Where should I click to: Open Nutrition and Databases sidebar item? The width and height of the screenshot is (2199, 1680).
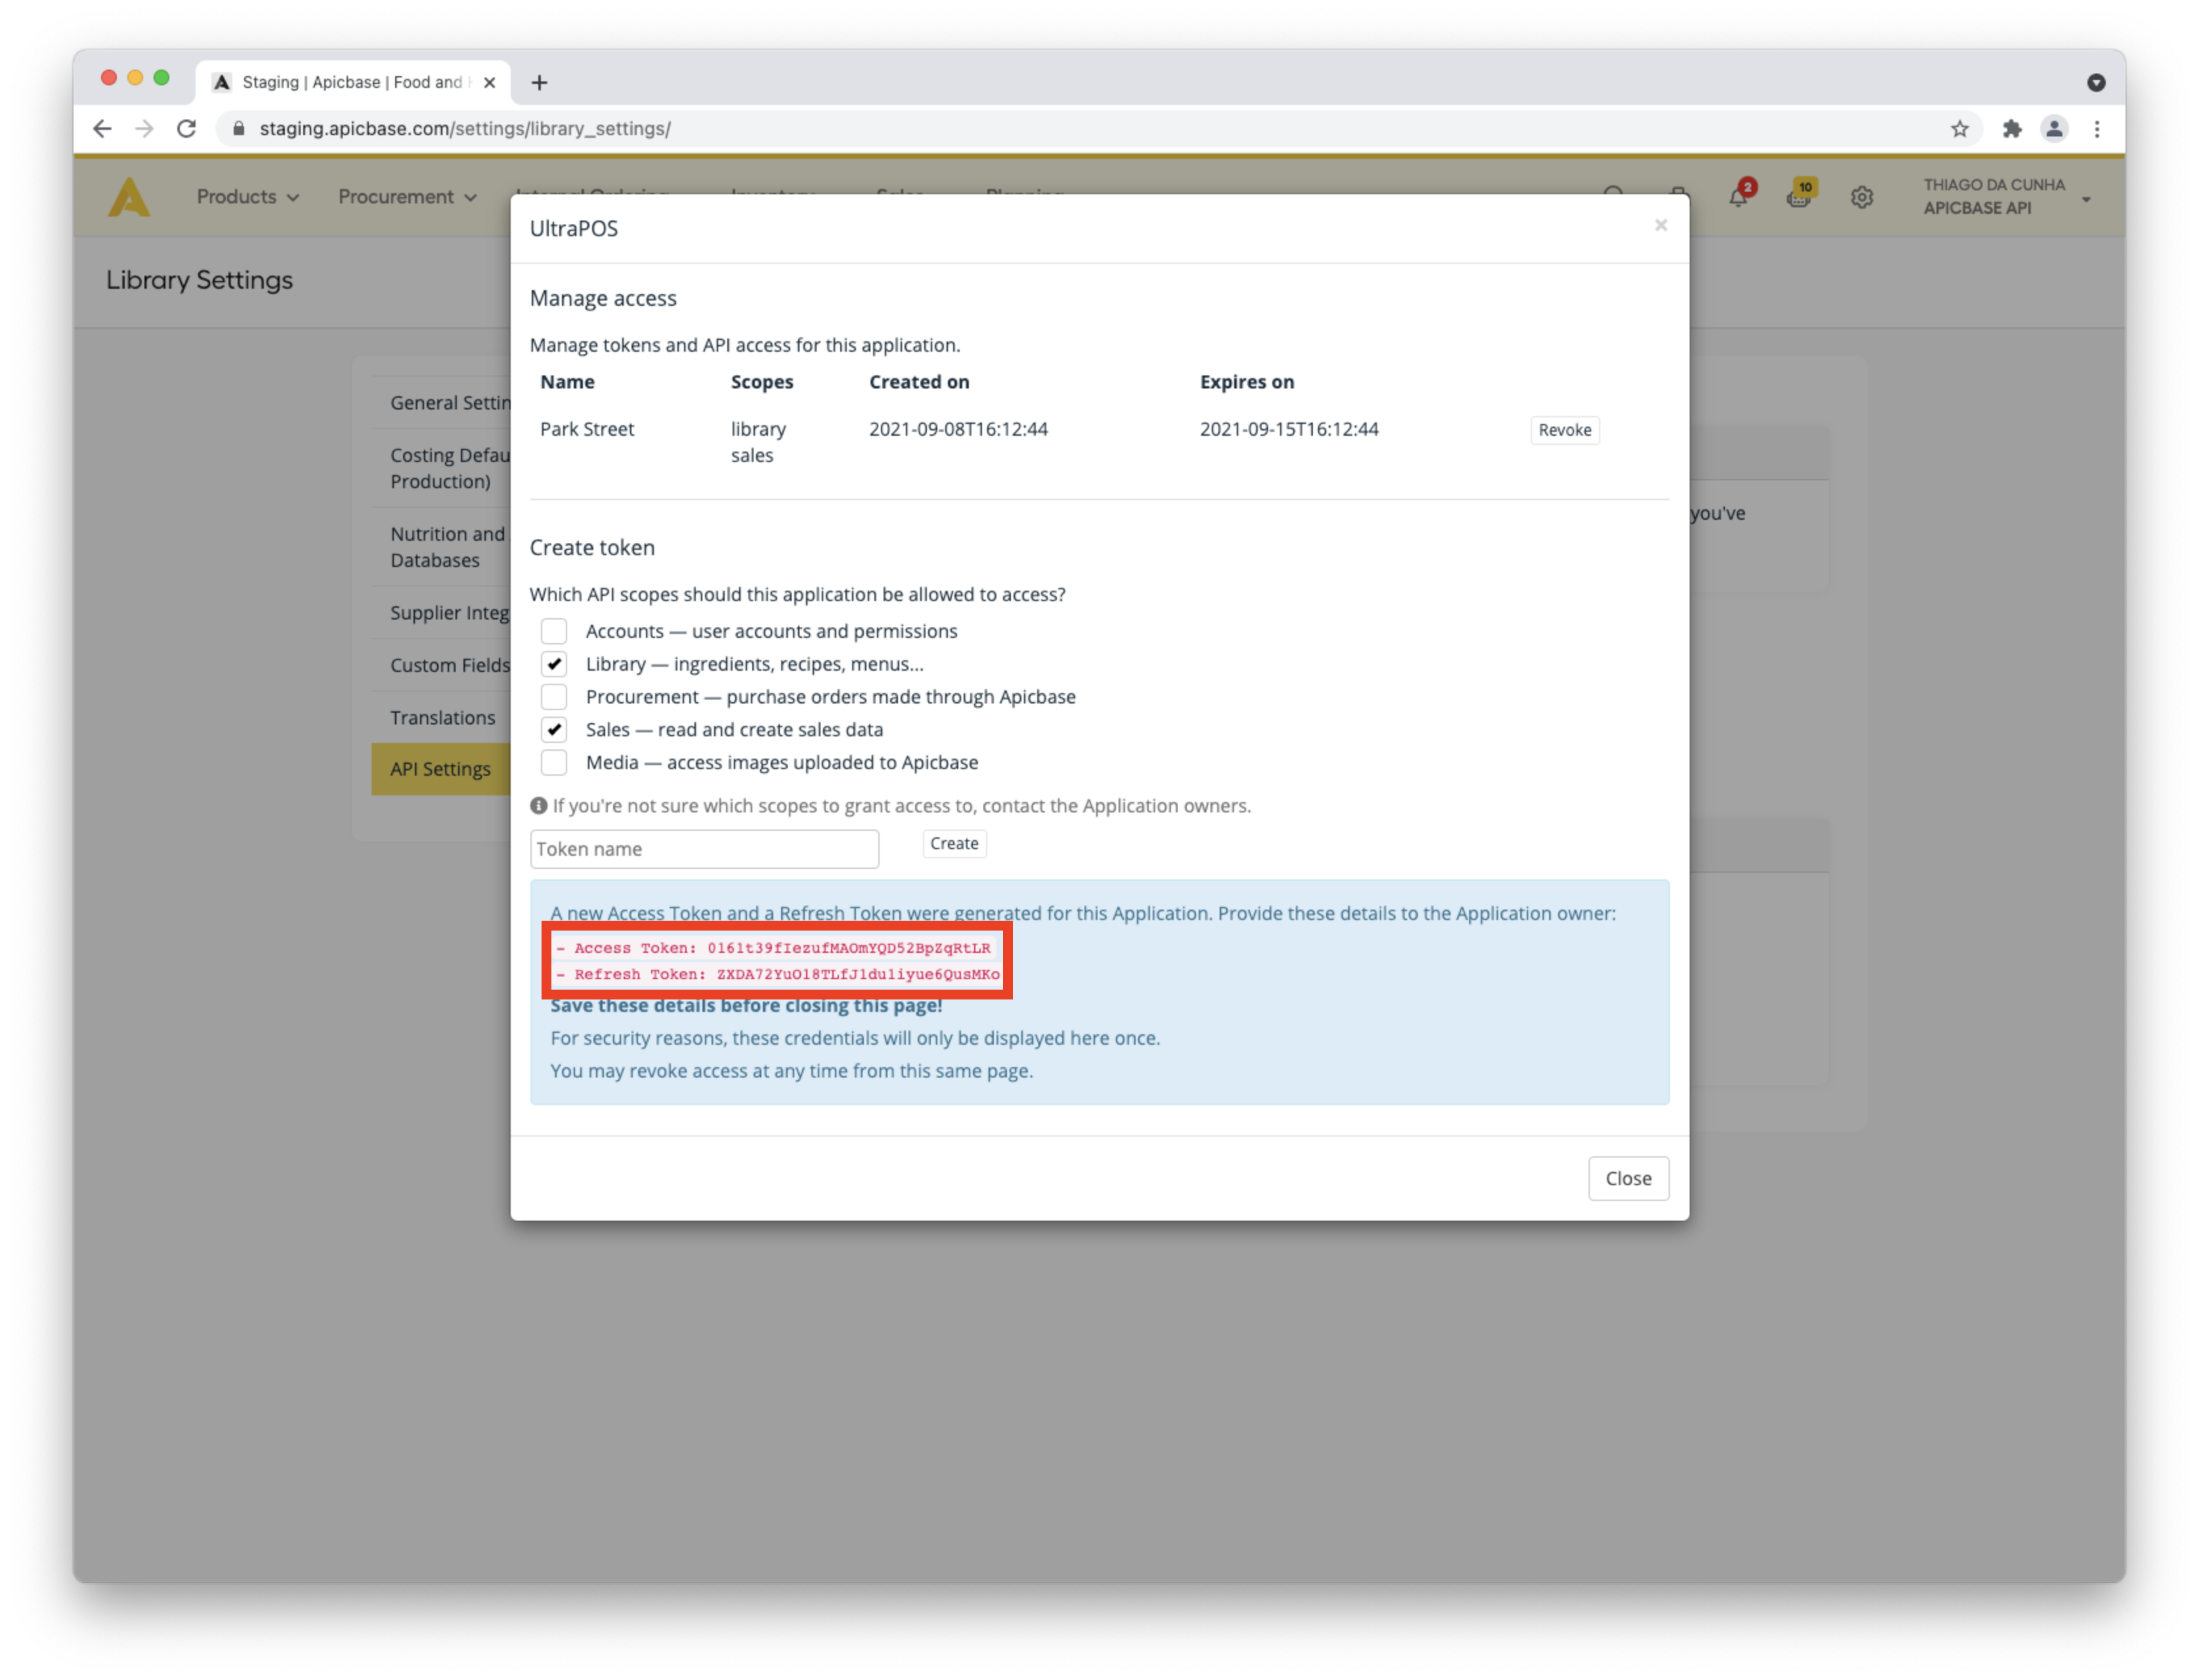[441, 547]
